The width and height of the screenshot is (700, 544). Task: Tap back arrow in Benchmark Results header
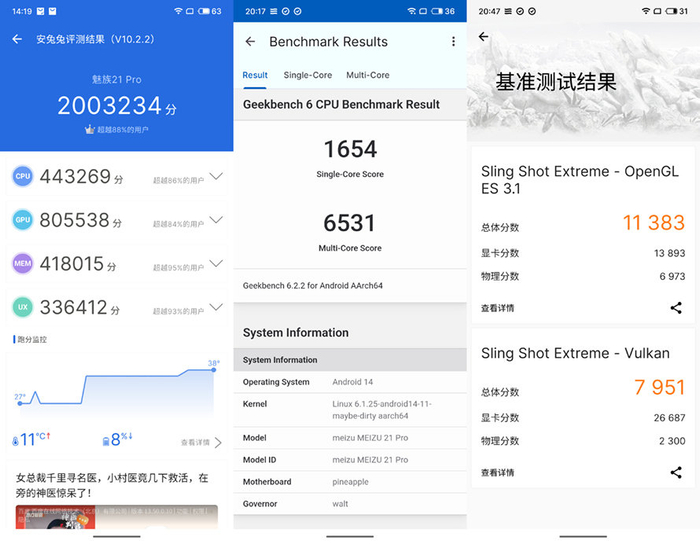tap(250, 42)
